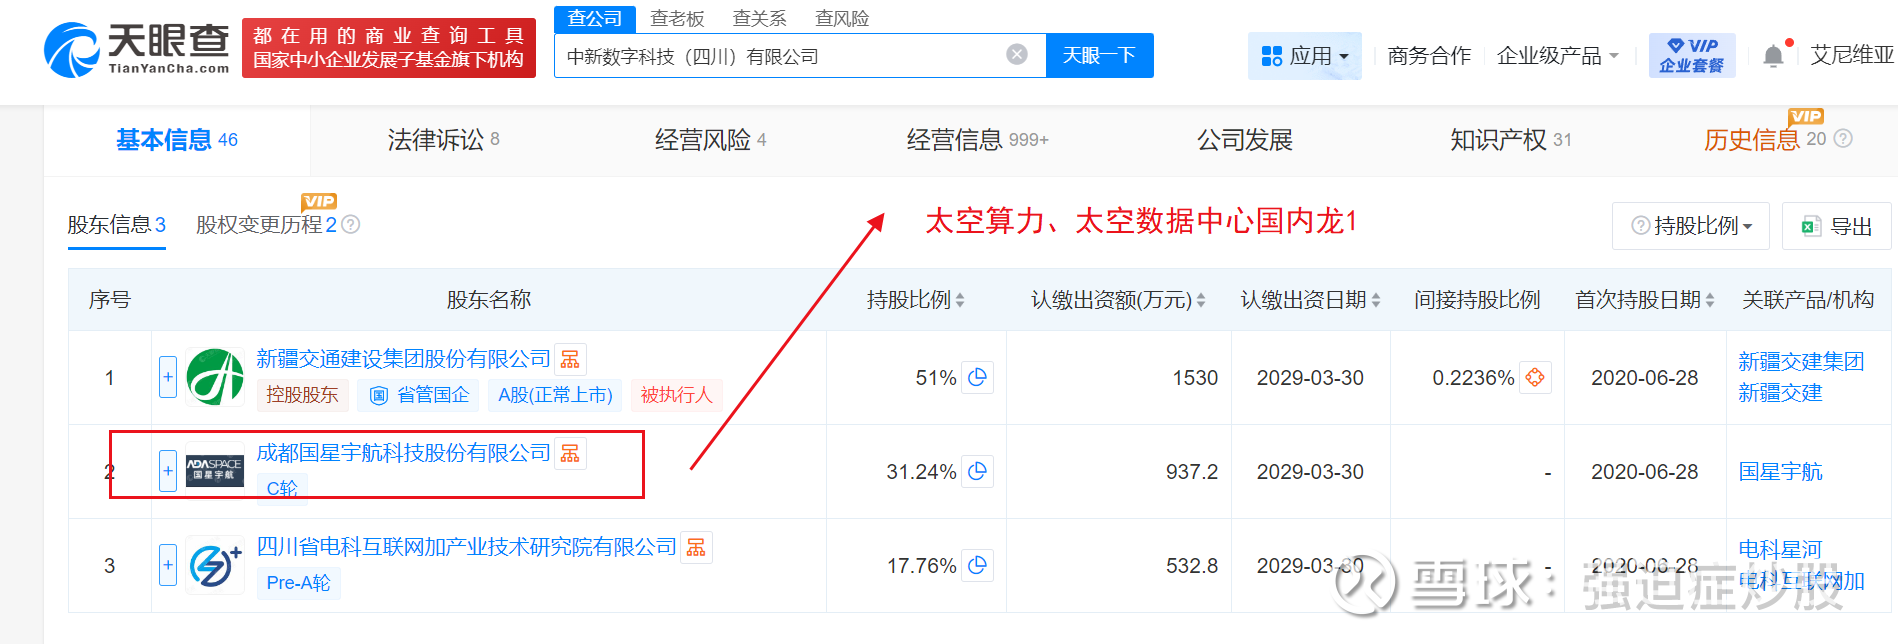This screenshot has width=1898, height=644.
Task: Open 新疆交通建设集团股份有限公司 company link
Action: pyautogui.click(x=403, y=359)
